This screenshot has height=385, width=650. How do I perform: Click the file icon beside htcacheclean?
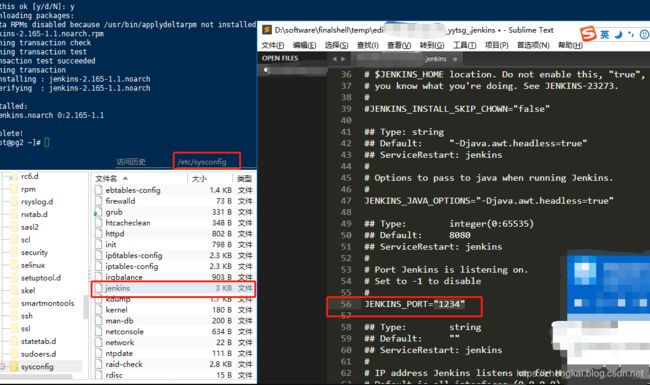98,223
